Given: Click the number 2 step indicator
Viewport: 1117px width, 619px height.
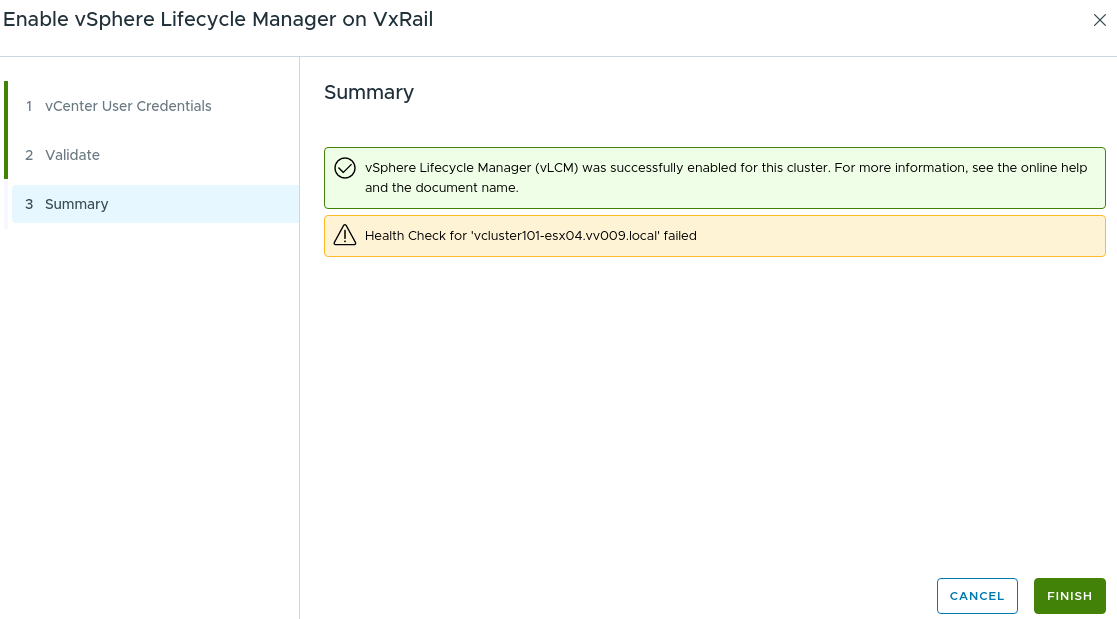Looking at the screenshot, I should pyautogui.click(x=27, y=155).
